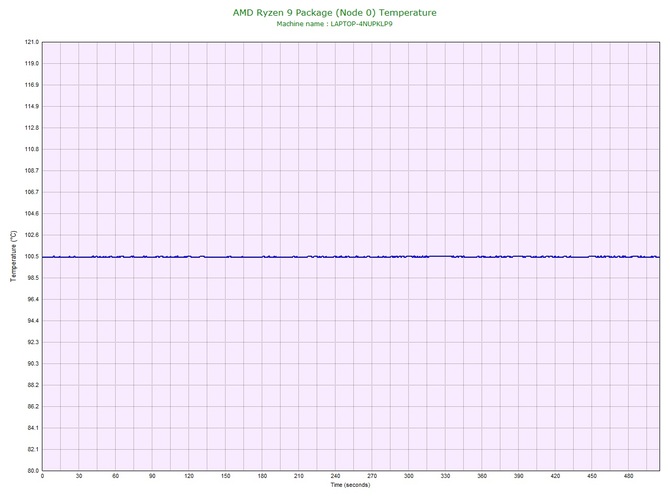The image size is (670, 502).
Task: Click the 390 seconds x-axis label
Action: (518, 476)
